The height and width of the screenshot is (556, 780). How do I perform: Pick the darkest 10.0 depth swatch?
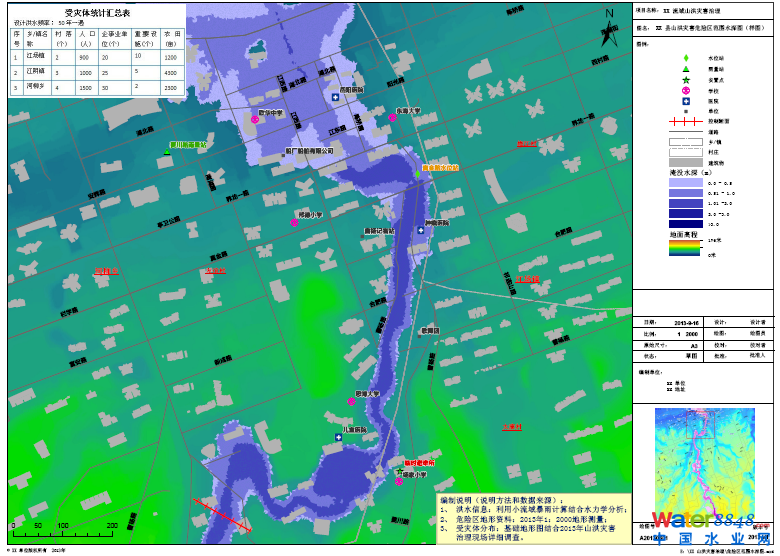pyautogui.click(x=684, y=223)
